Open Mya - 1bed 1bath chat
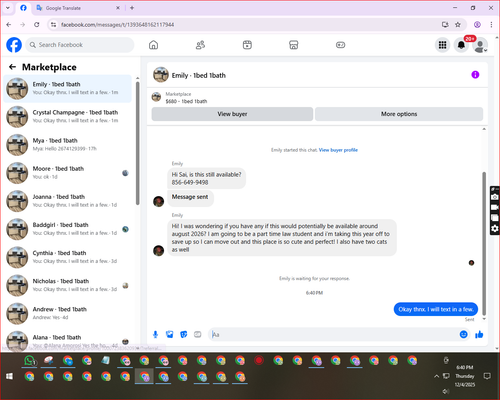Screen dimensions: 500x400 coord(68,145)
